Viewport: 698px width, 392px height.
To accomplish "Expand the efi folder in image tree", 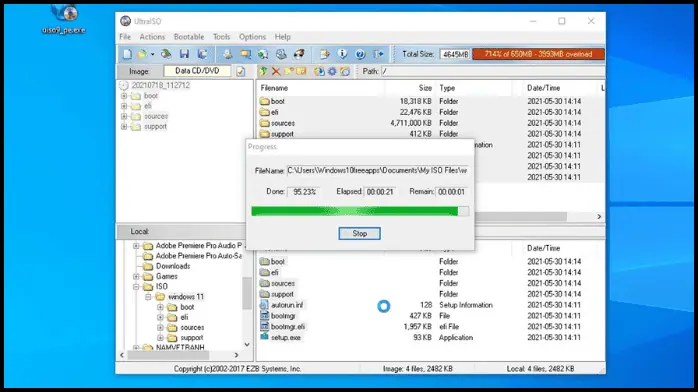I will 124,106.
